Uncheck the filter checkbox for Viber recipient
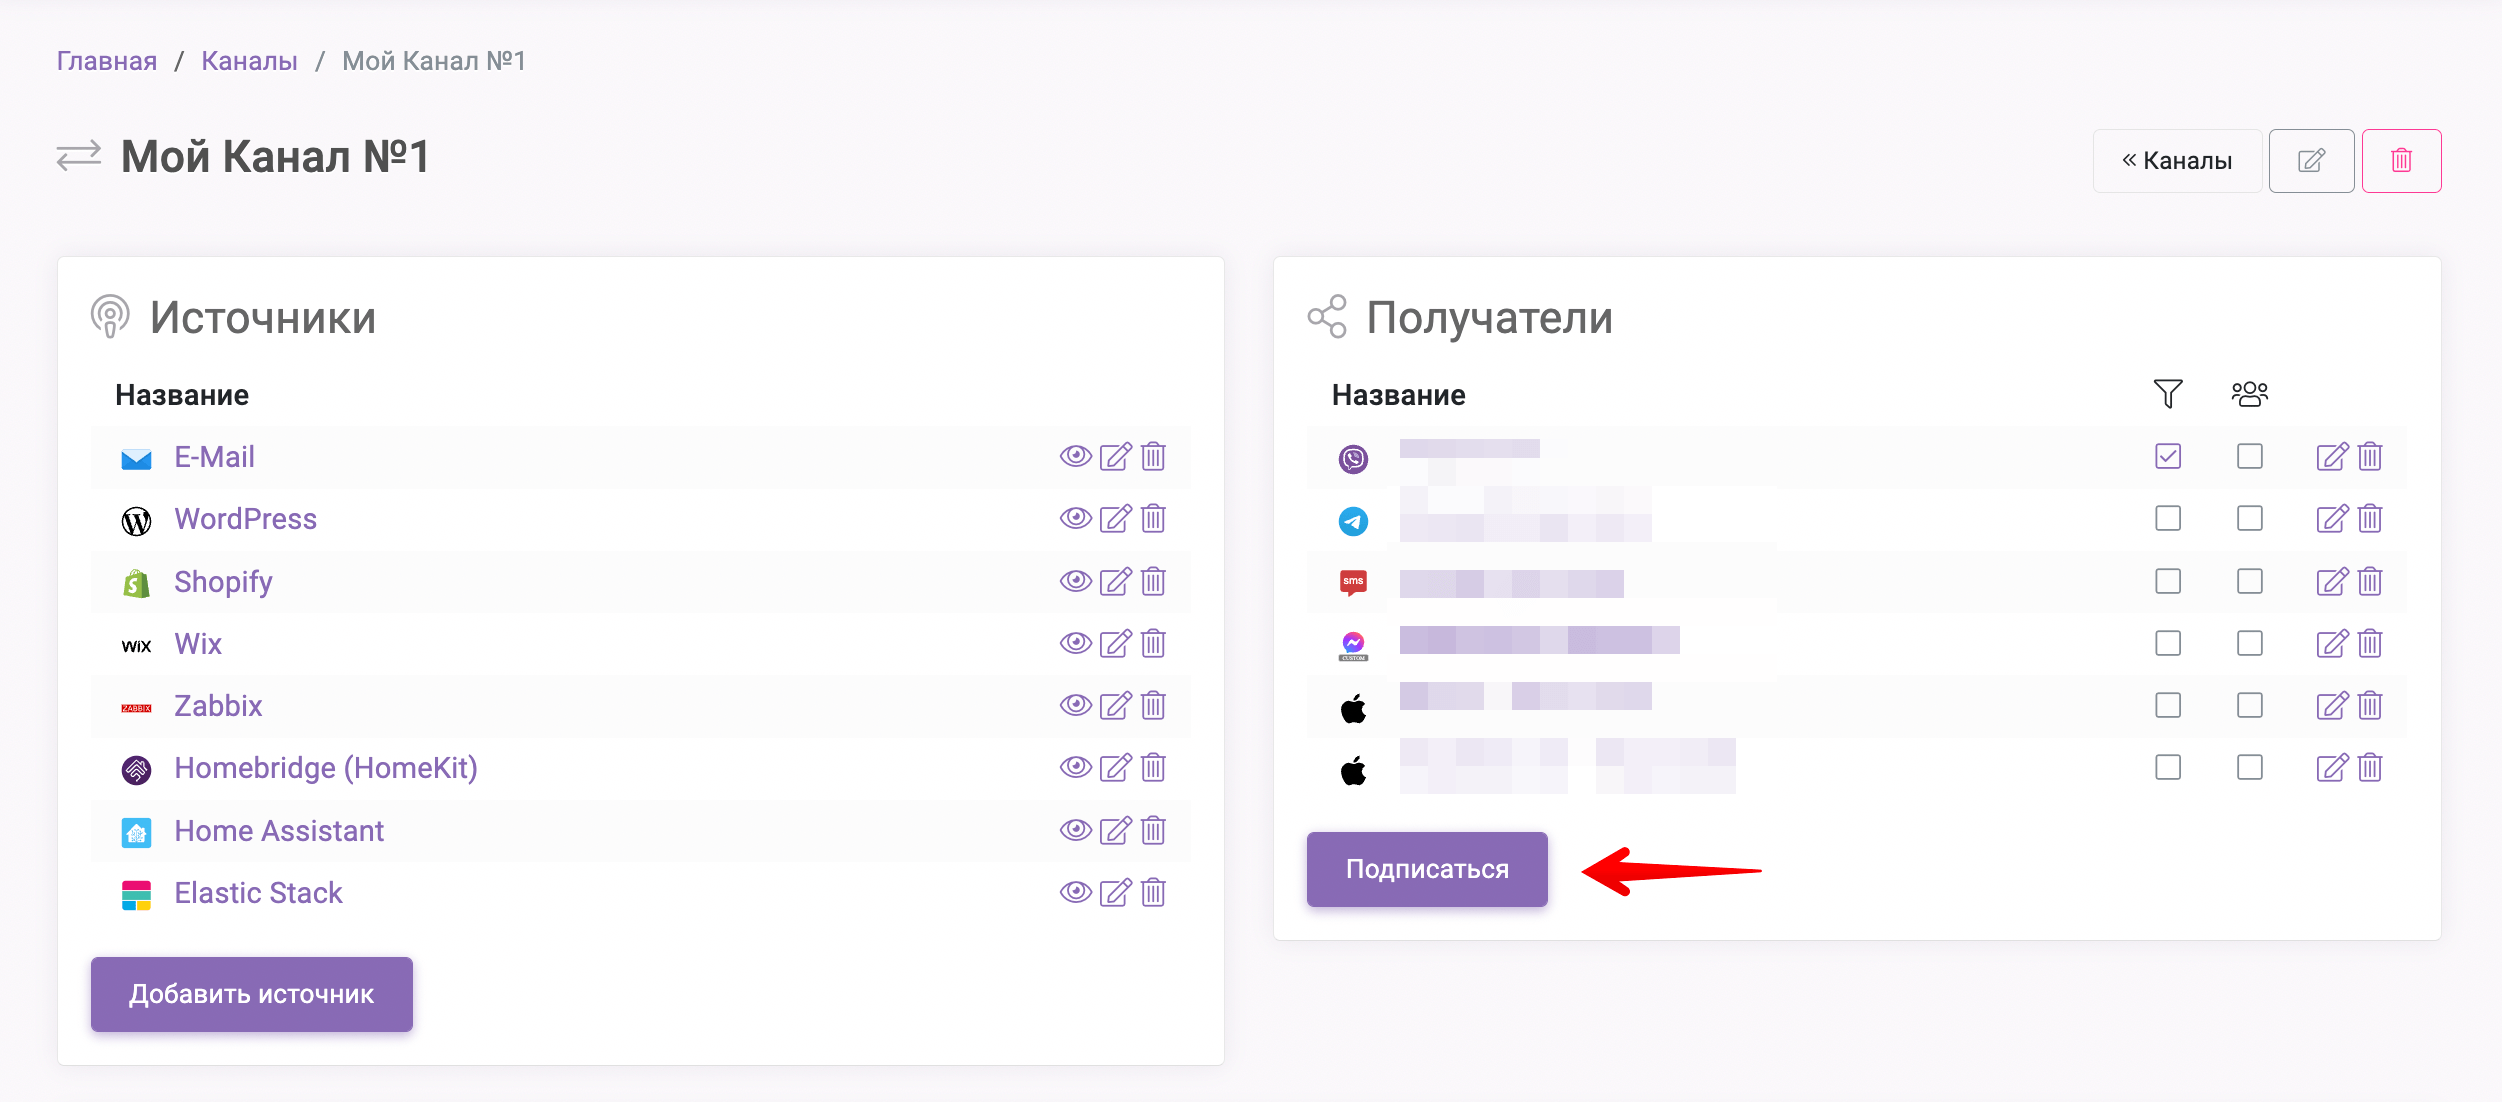 click(2168, 456)
